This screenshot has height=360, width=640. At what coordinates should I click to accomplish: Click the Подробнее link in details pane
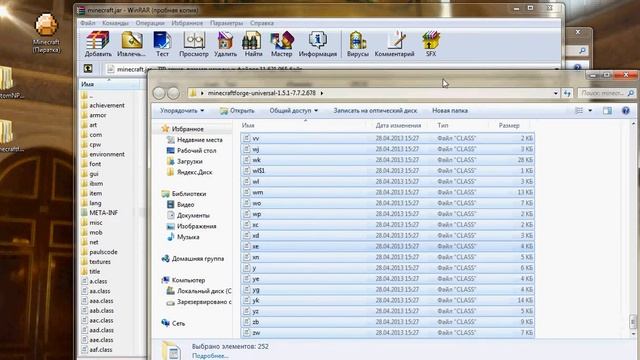210,356
